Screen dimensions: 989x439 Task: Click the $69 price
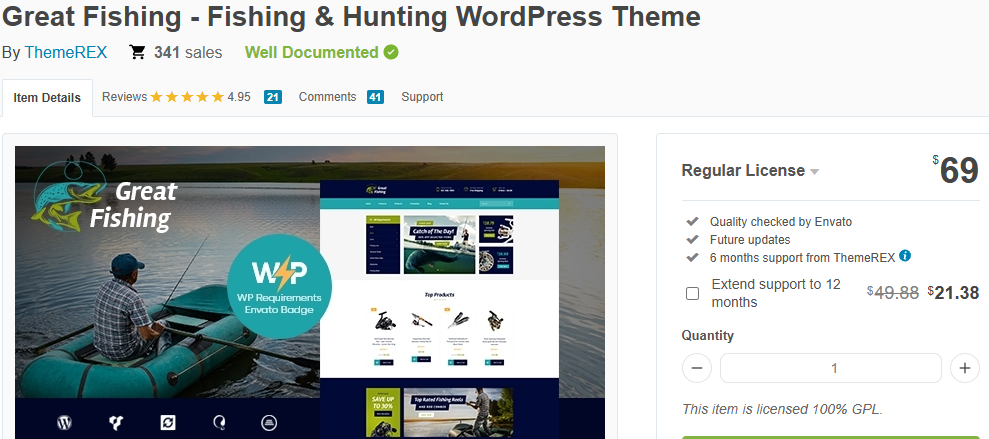956,170
